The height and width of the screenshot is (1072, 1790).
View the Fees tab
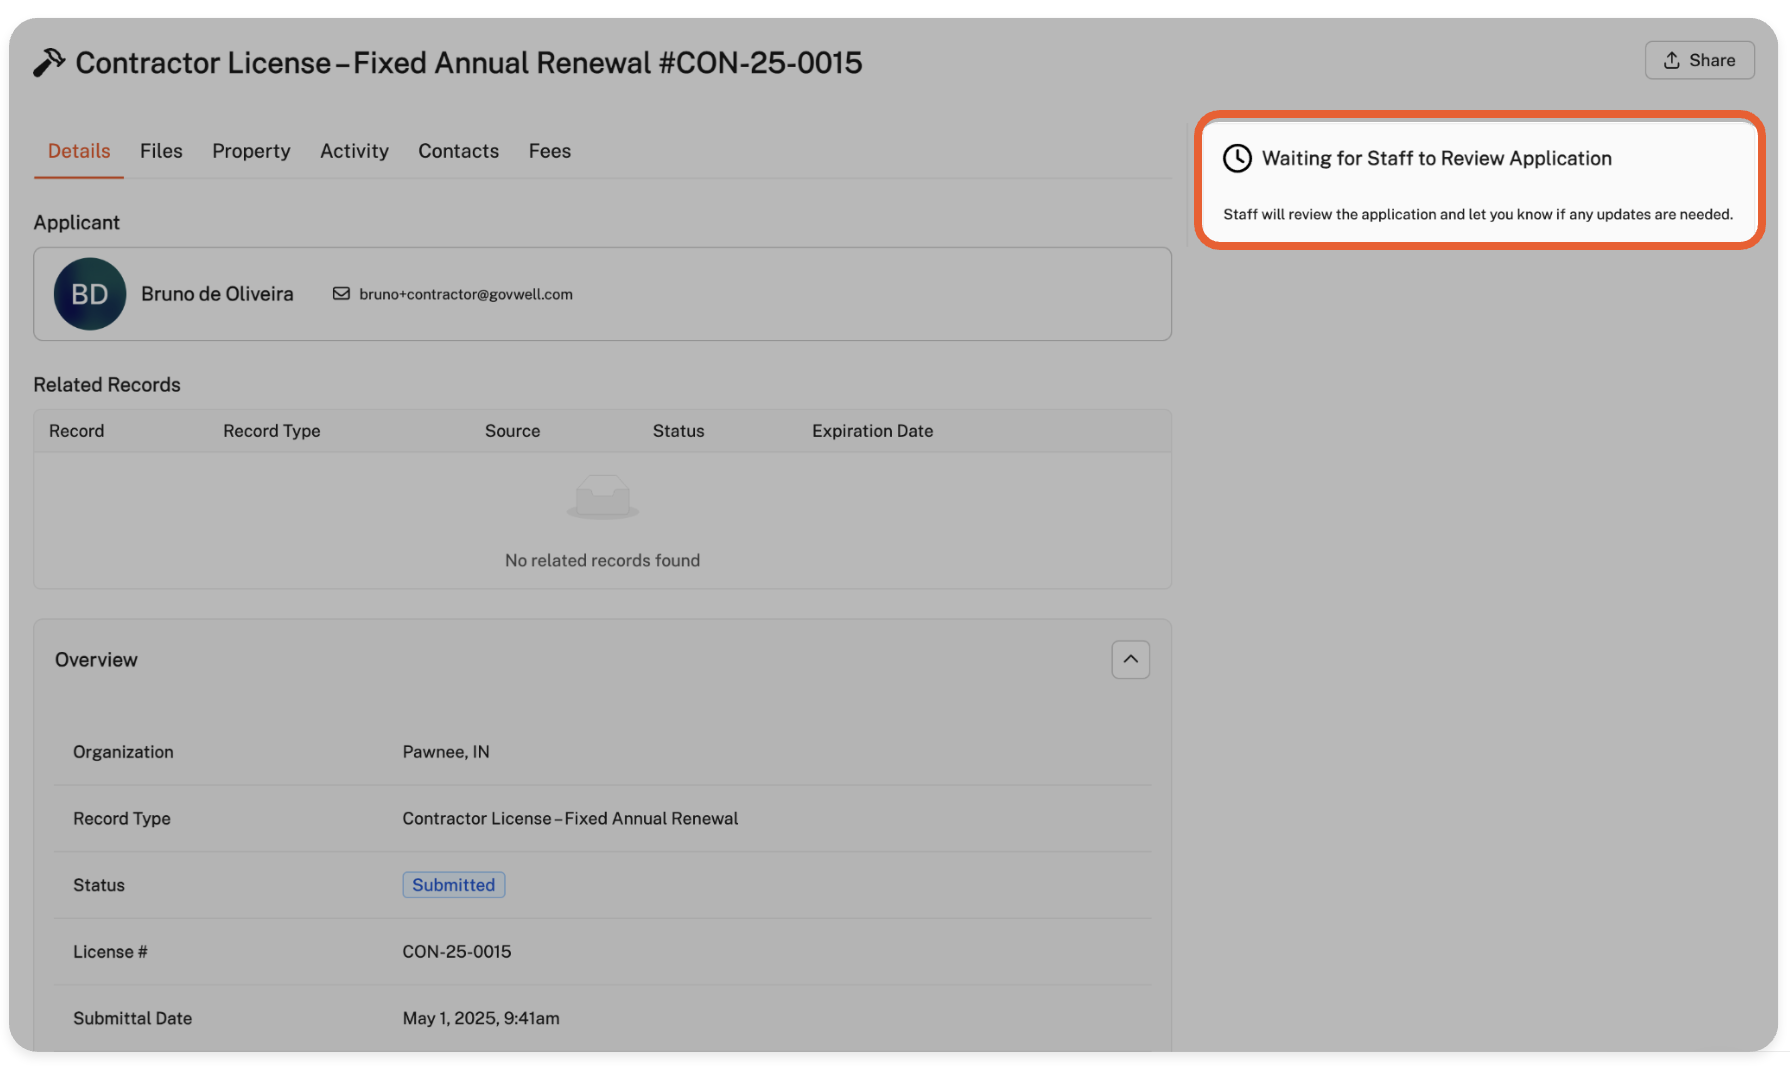click(x=549, y=151)
